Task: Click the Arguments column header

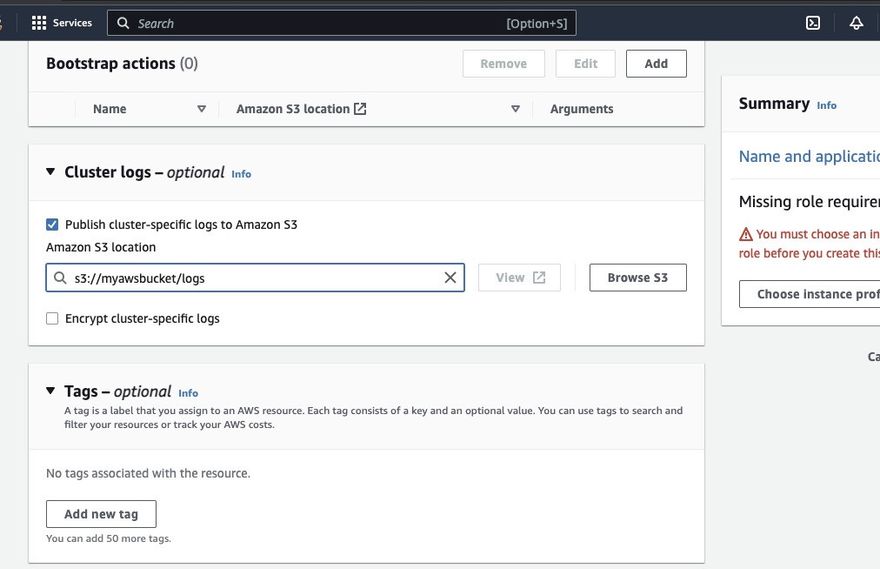Action: click(581, 109)
